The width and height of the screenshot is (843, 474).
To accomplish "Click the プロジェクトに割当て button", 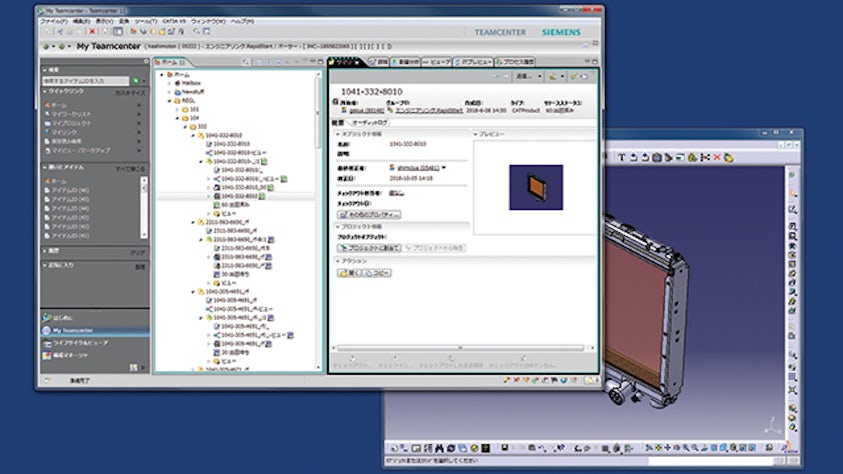I will 369,248.
